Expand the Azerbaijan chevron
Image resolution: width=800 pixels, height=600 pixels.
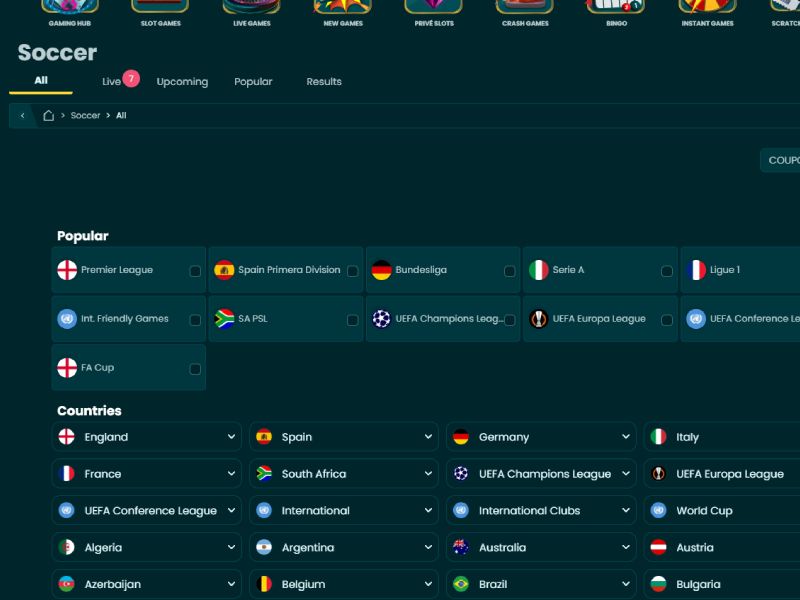coord(231,584)
